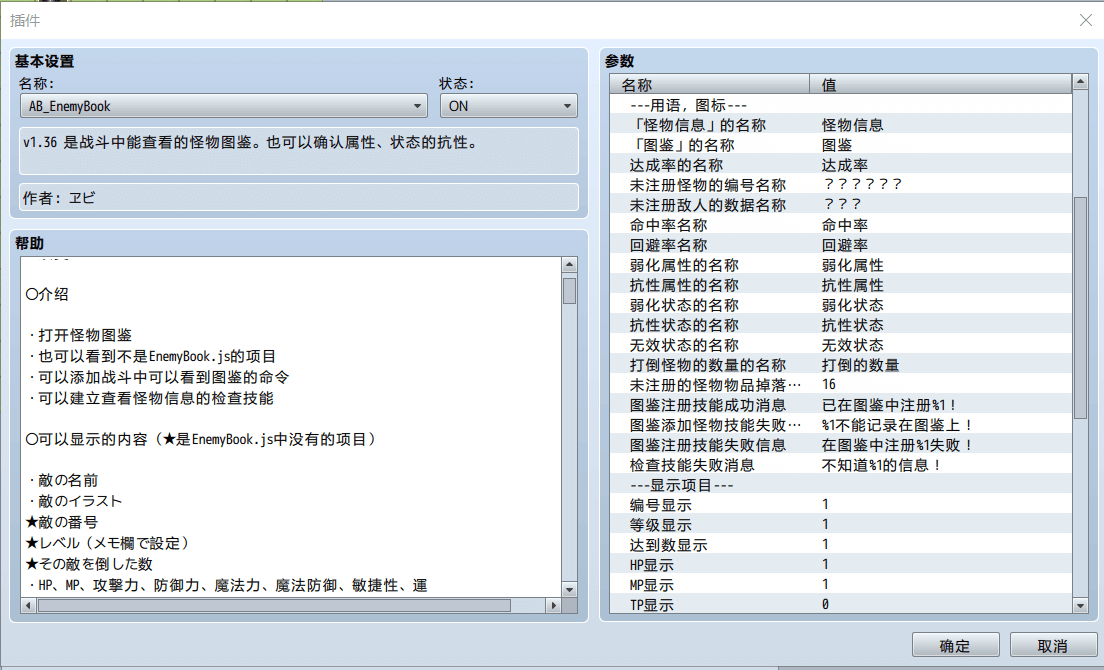Click help text scroll down arrow
This screenshot has height=670, width=1104.
(570, 589)
